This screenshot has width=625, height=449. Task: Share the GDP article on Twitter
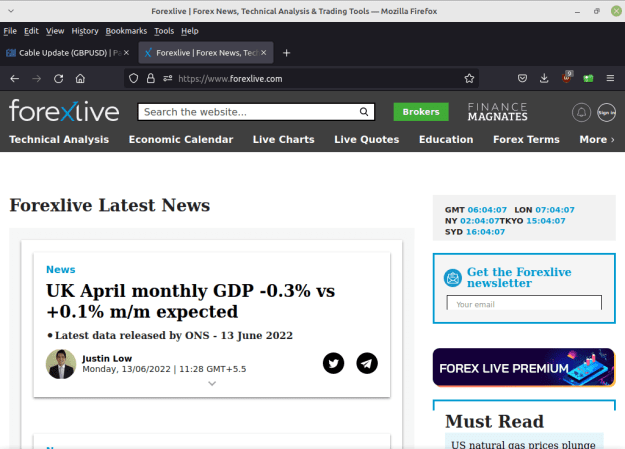pyautogui.click(x=334, y=363)
